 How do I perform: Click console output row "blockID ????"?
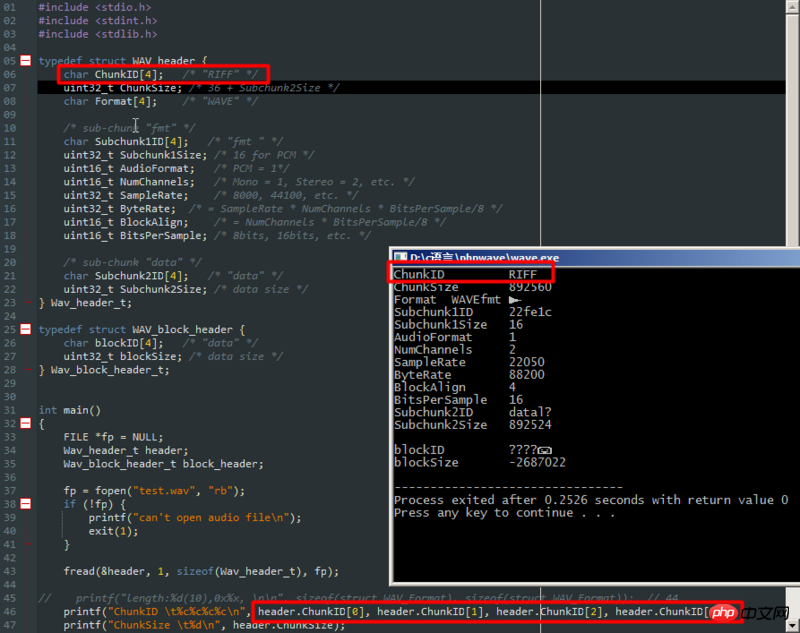tap(473, 450)
